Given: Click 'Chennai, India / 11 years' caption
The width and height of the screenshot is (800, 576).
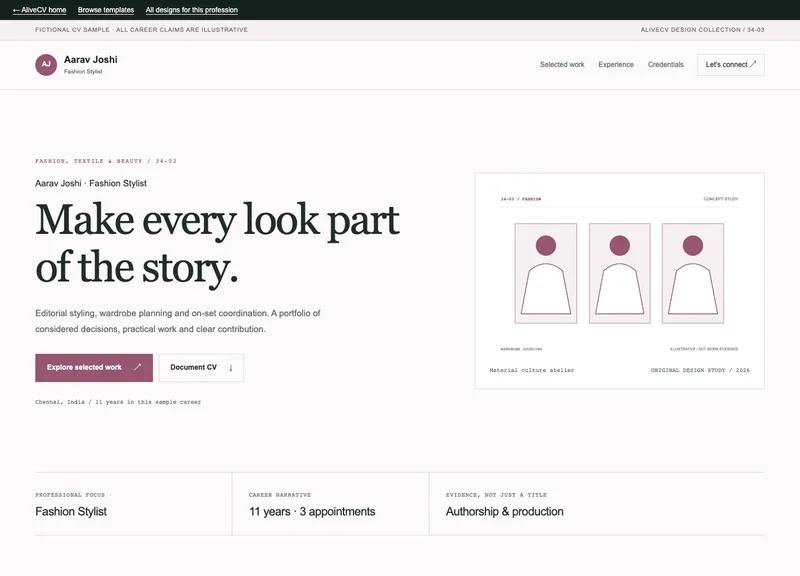Looking at the screenshot, I should pos(118,402).
